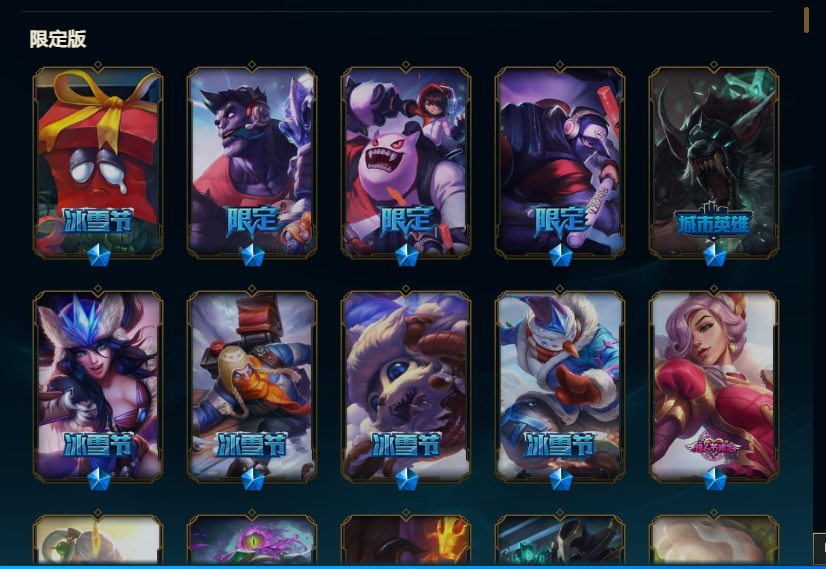826x569 pixels.
Task: Click blue gem under Dr. Mundo headphones skin
Action: pos(252,255)
